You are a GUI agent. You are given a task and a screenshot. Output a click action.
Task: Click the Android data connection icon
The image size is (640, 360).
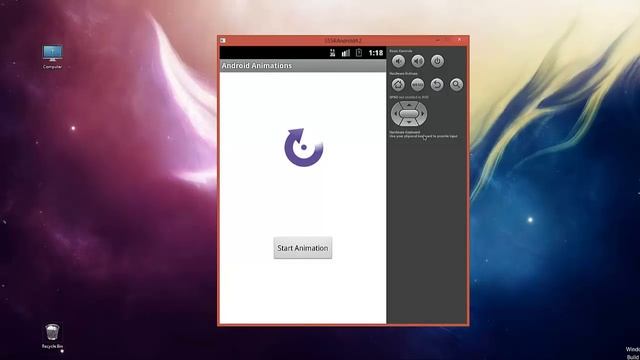pyautogui.click(x=332, y=53)
